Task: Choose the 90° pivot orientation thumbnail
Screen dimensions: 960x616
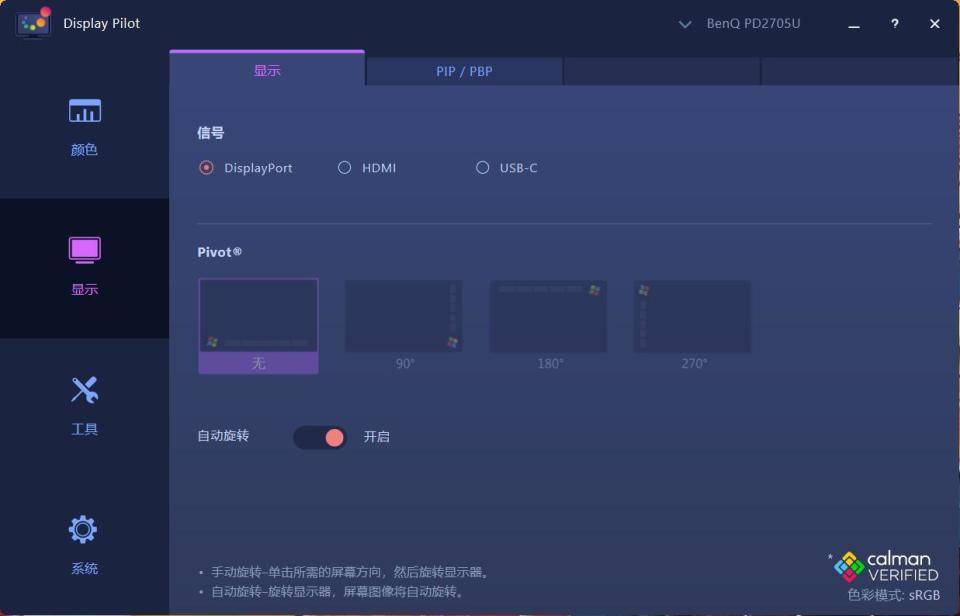Action: [x=404, y=316]
